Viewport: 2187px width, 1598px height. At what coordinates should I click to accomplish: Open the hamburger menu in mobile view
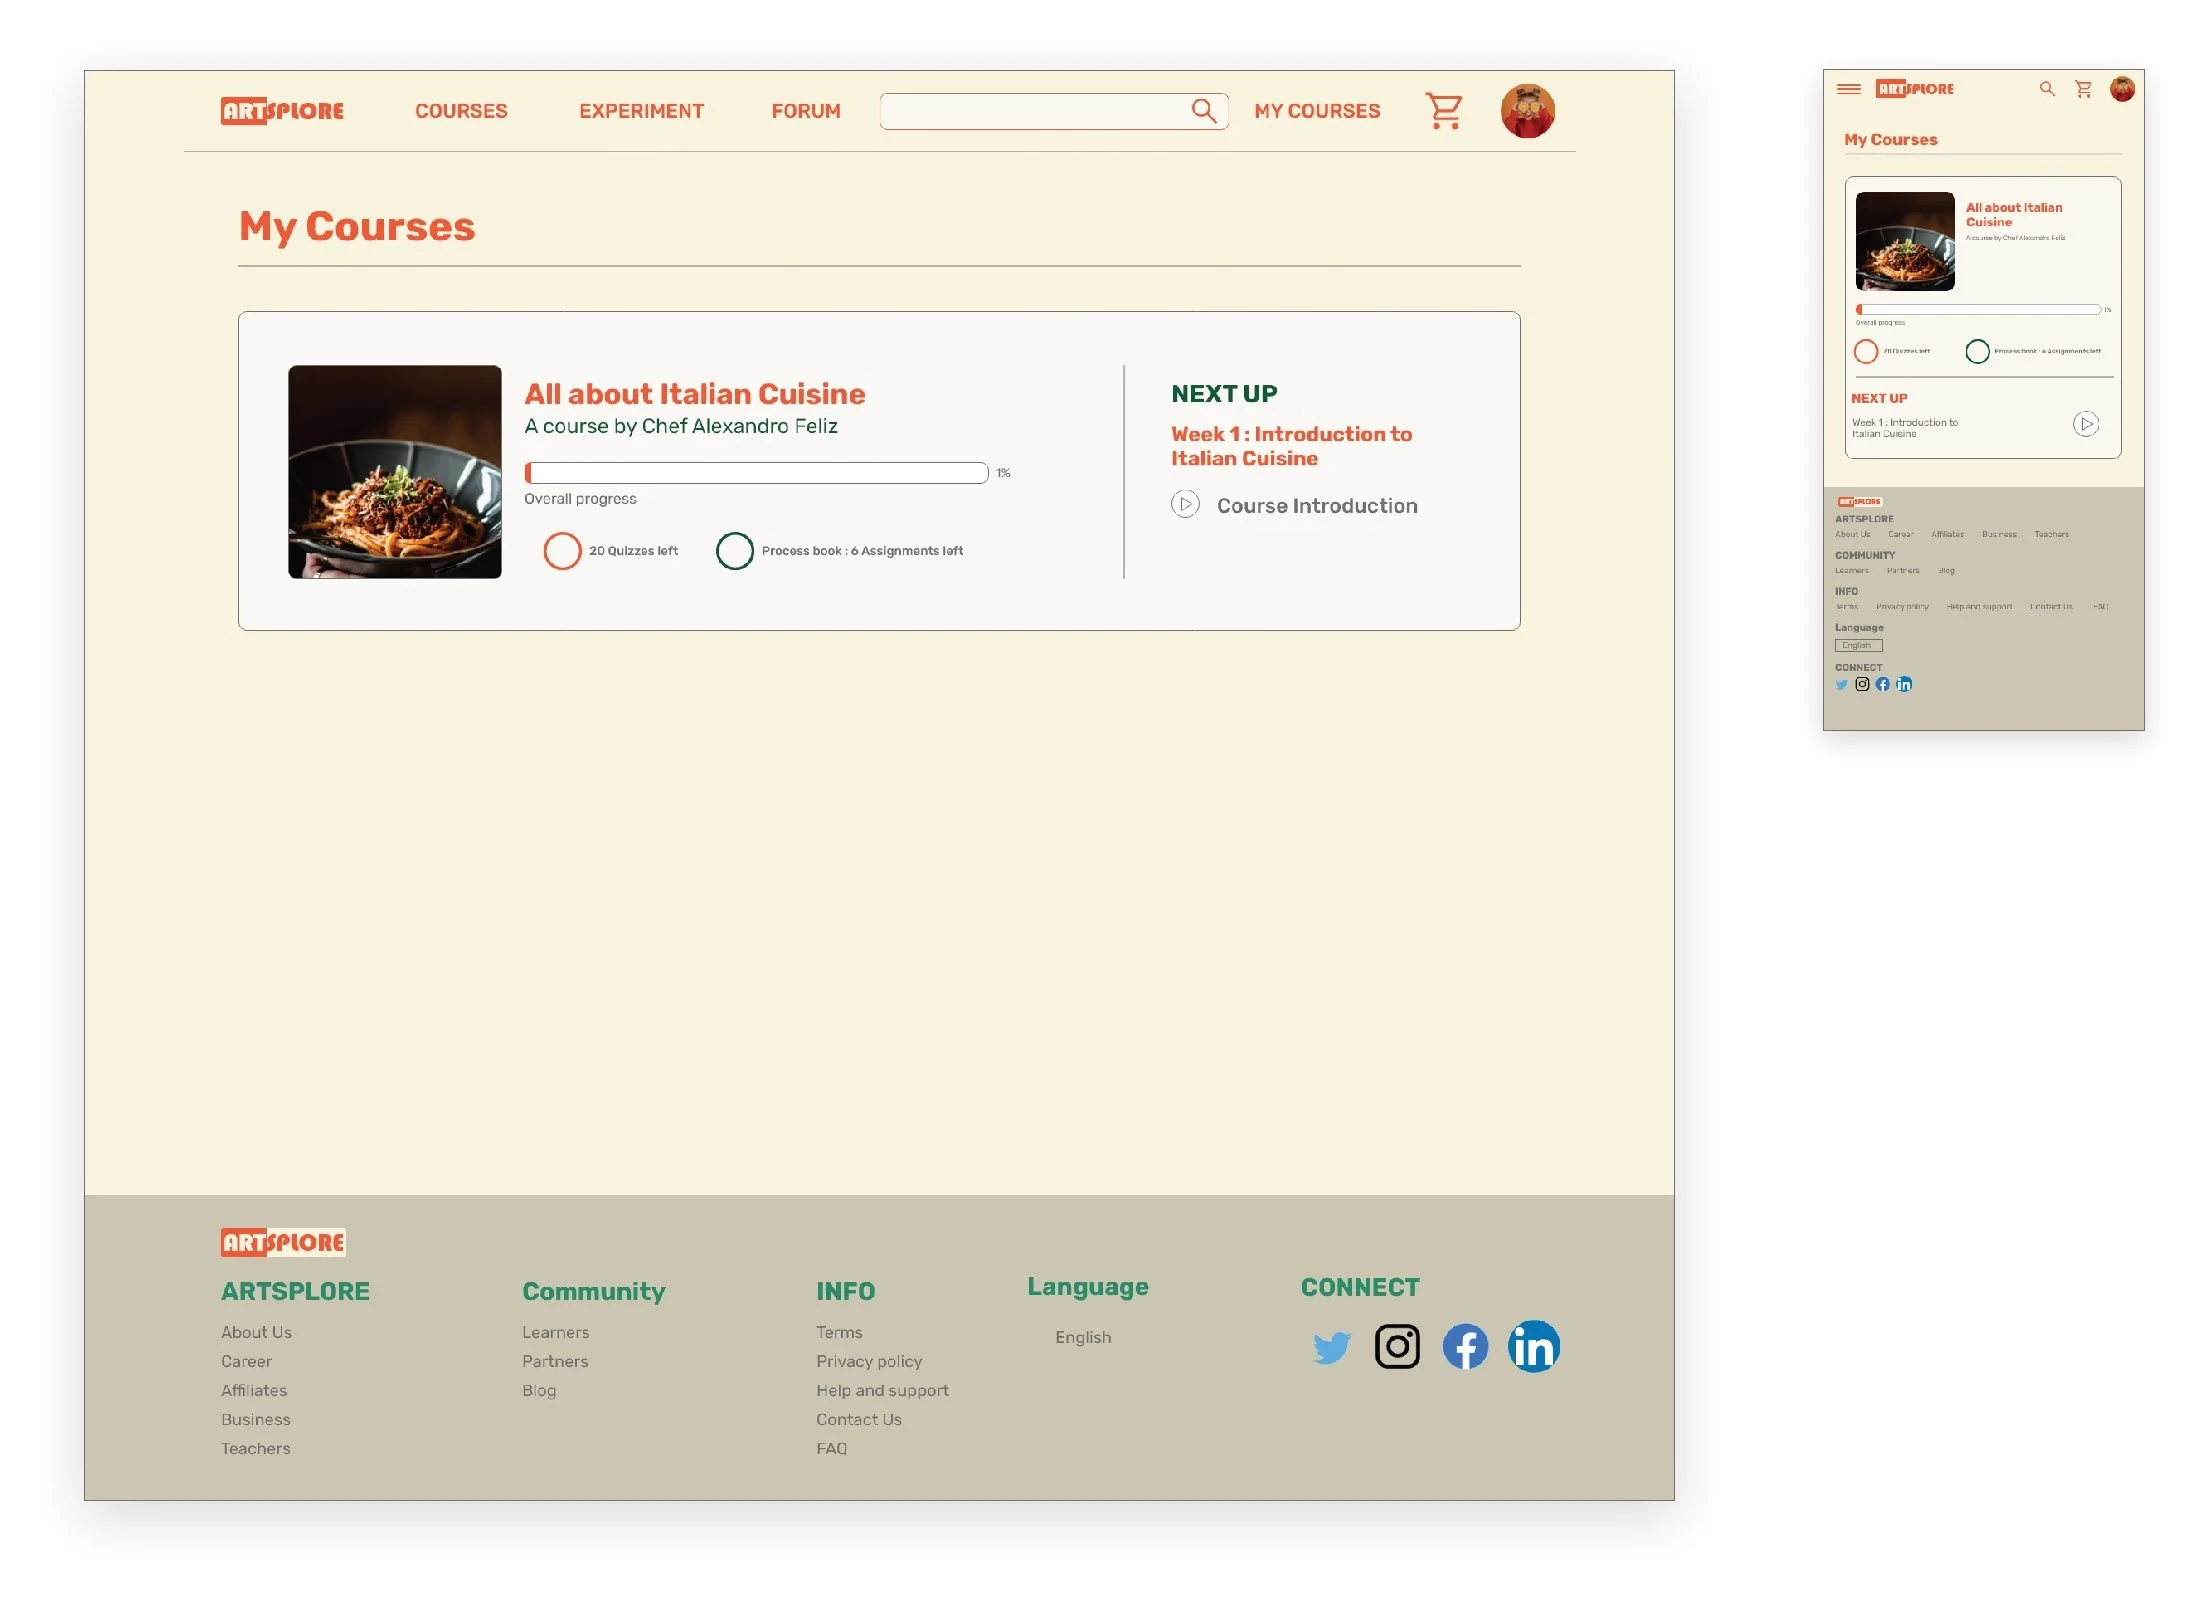point(1848,89)
